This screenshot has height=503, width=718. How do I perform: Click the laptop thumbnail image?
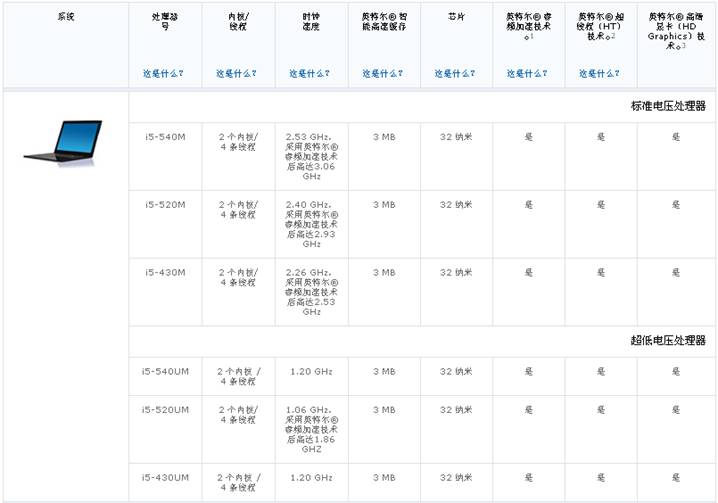[63, 142]
